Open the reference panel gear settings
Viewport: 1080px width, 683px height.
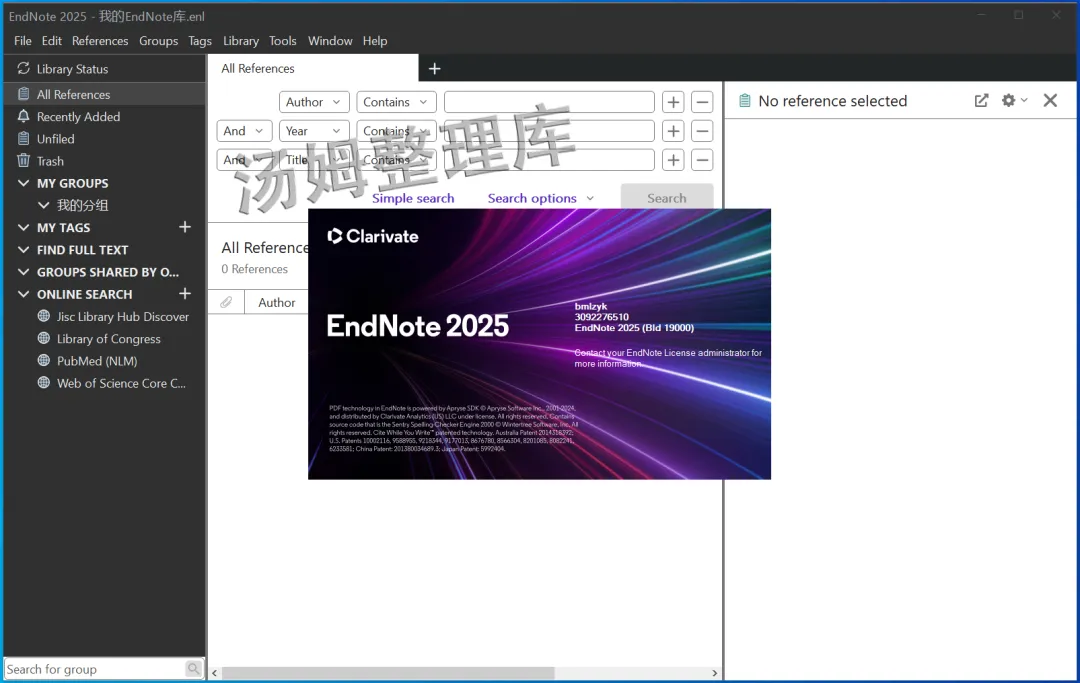click(x=1009, y=101)
